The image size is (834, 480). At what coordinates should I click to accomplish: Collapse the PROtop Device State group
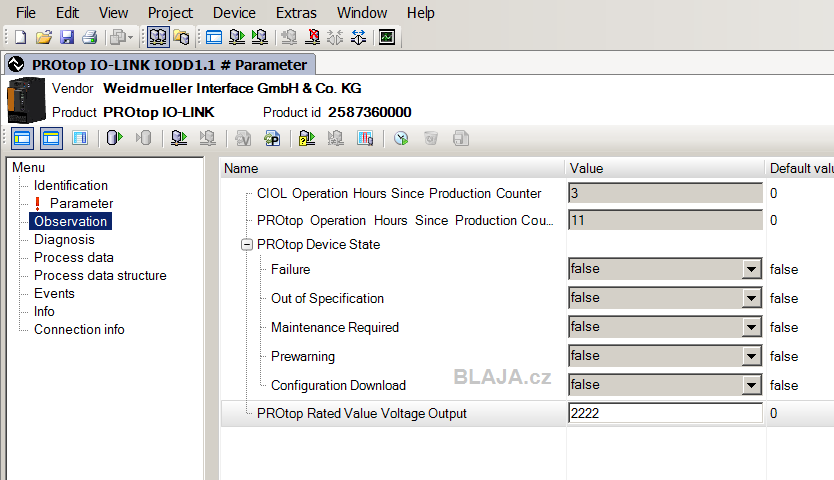(x=247, y=244)
